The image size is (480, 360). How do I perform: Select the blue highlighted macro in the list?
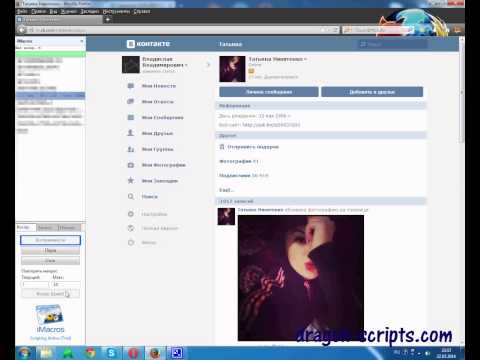click(x=50, y=96)
